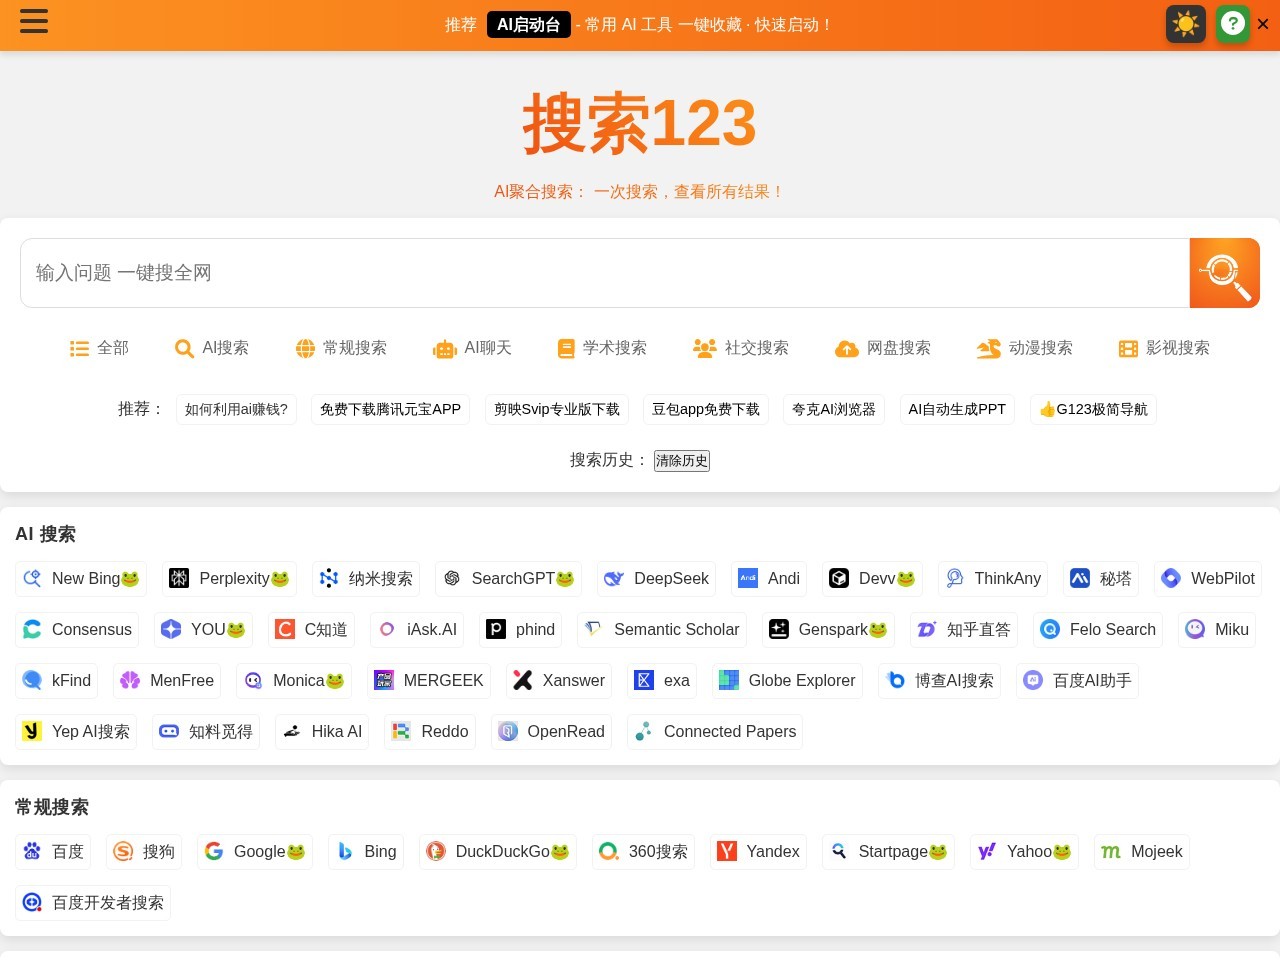1280x960 pixels.
Task: Open the Startpage link
Action: coord(888,851)
